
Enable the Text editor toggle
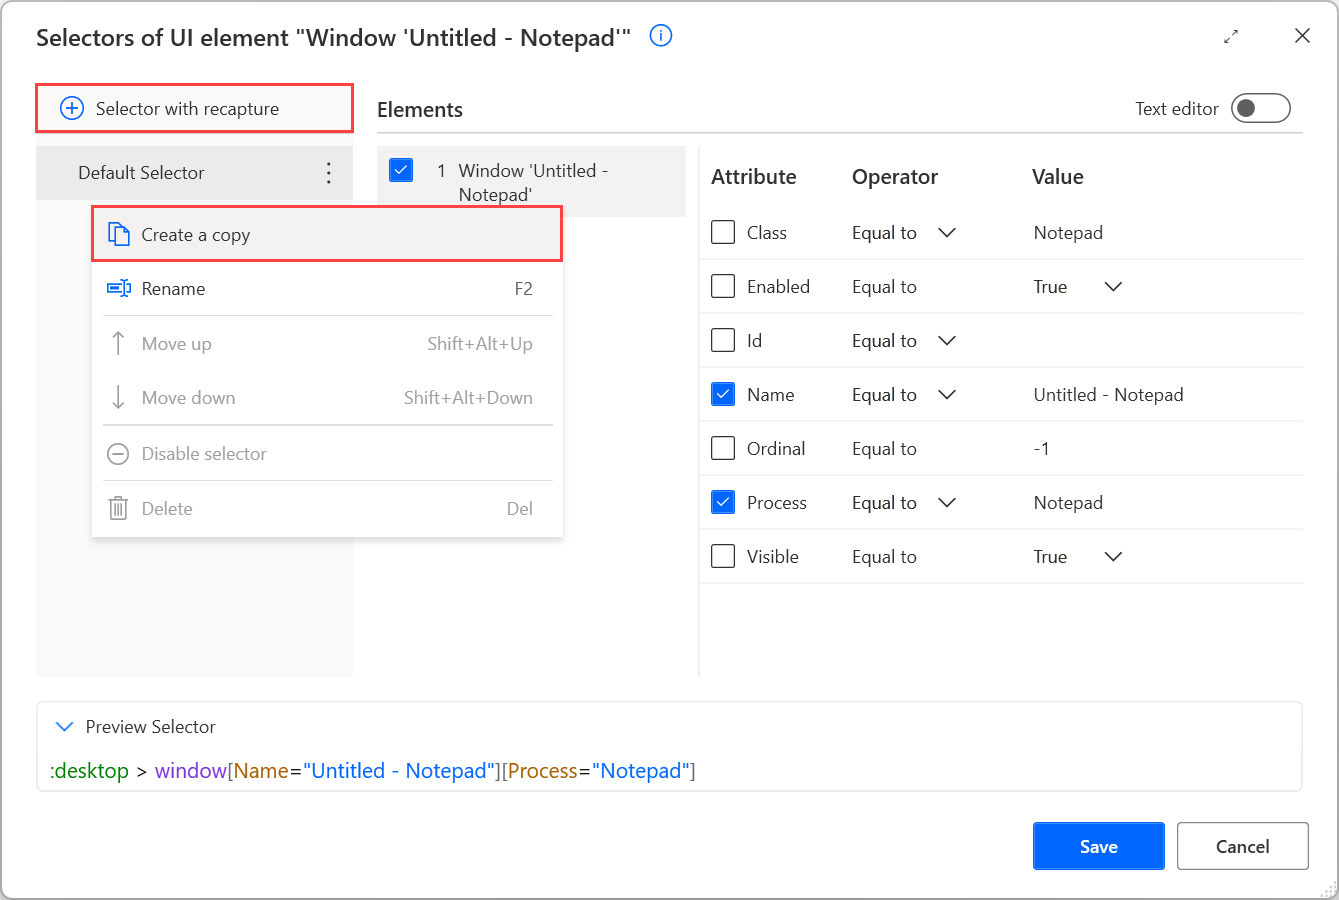1261,108
